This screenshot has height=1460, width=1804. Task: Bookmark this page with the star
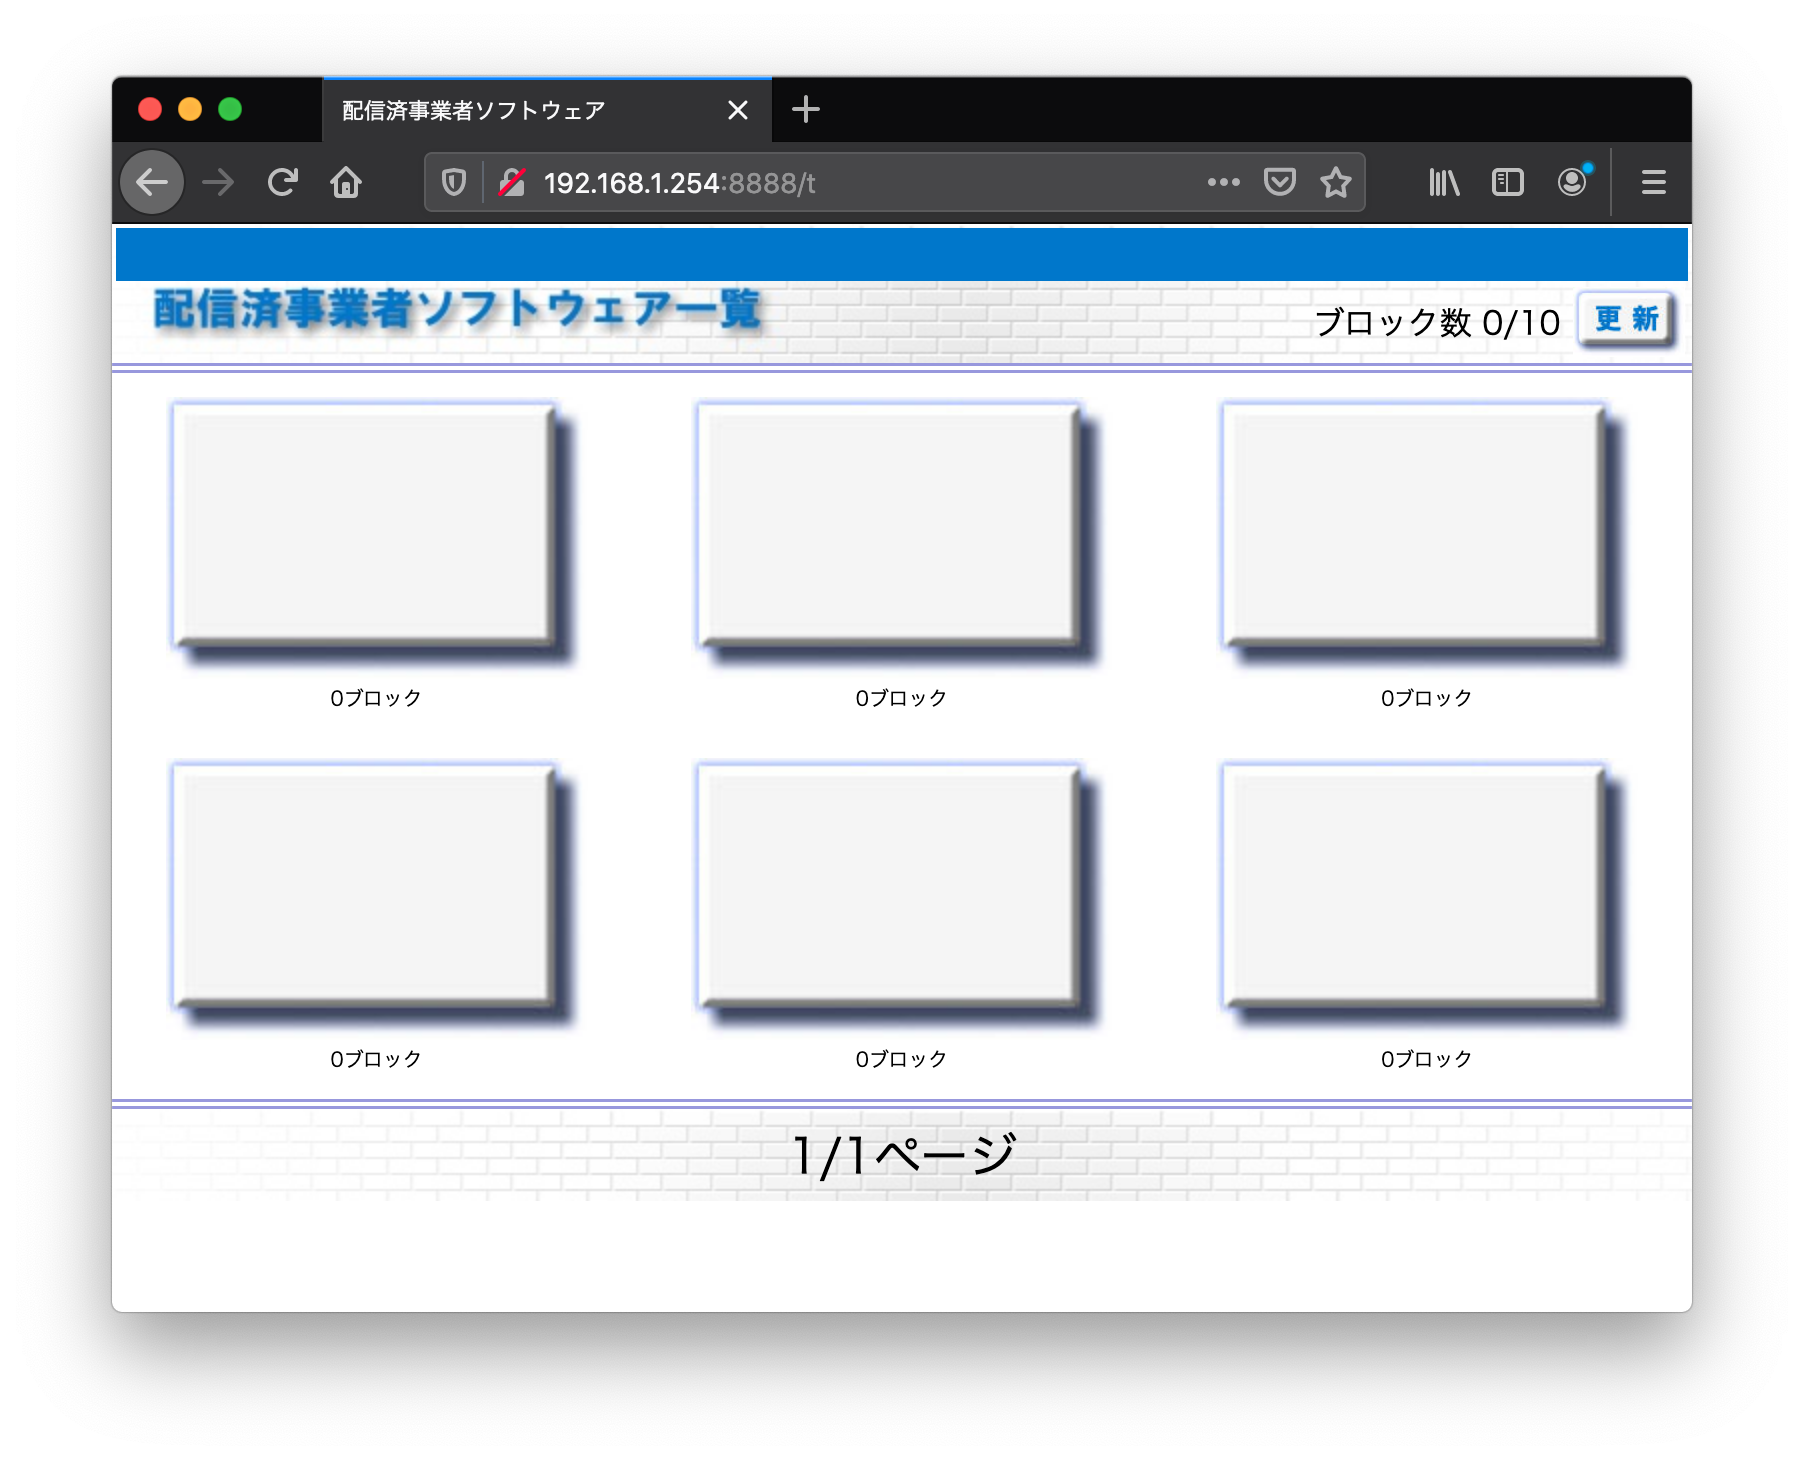1336,182
